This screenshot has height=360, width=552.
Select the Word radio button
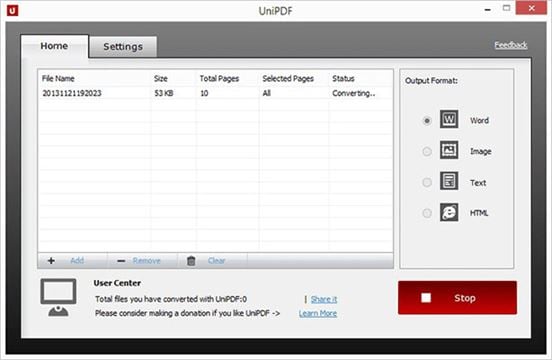click(x=427, y=121)
